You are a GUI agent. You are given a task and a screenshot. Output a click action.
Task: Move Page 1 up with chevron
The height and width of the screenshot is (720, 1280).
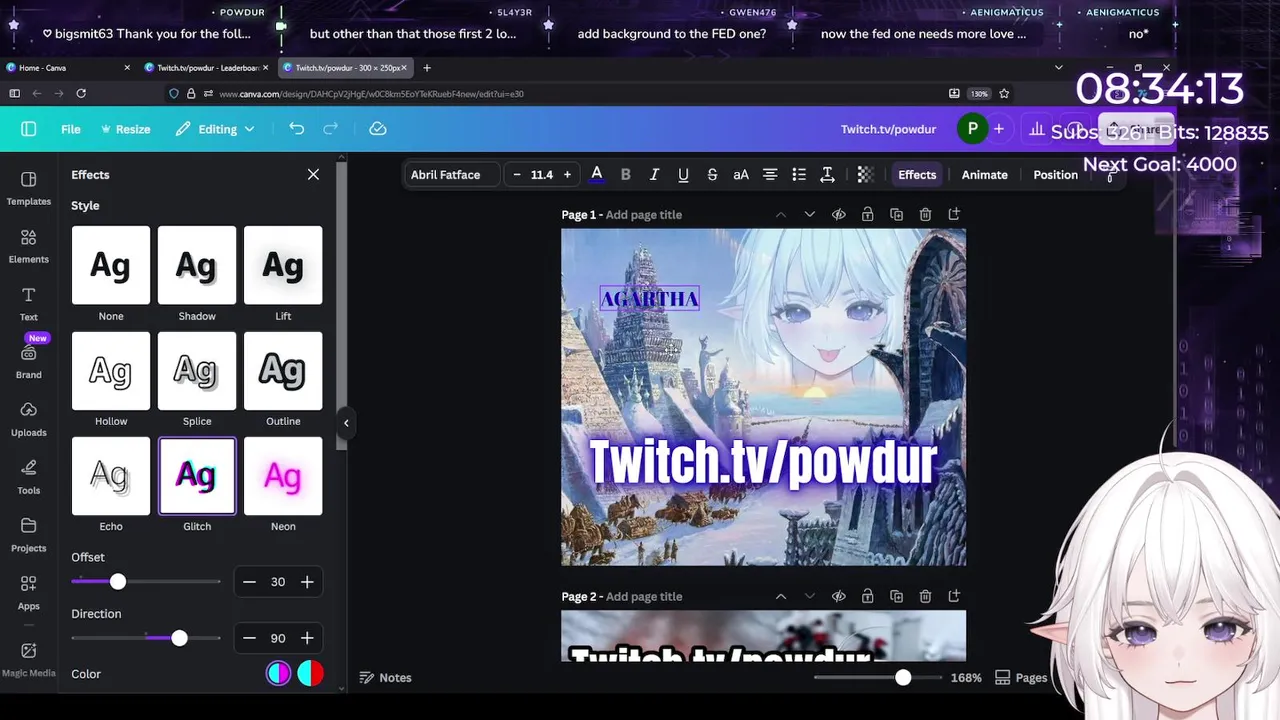pyautogui.click(x=781, y=215)
